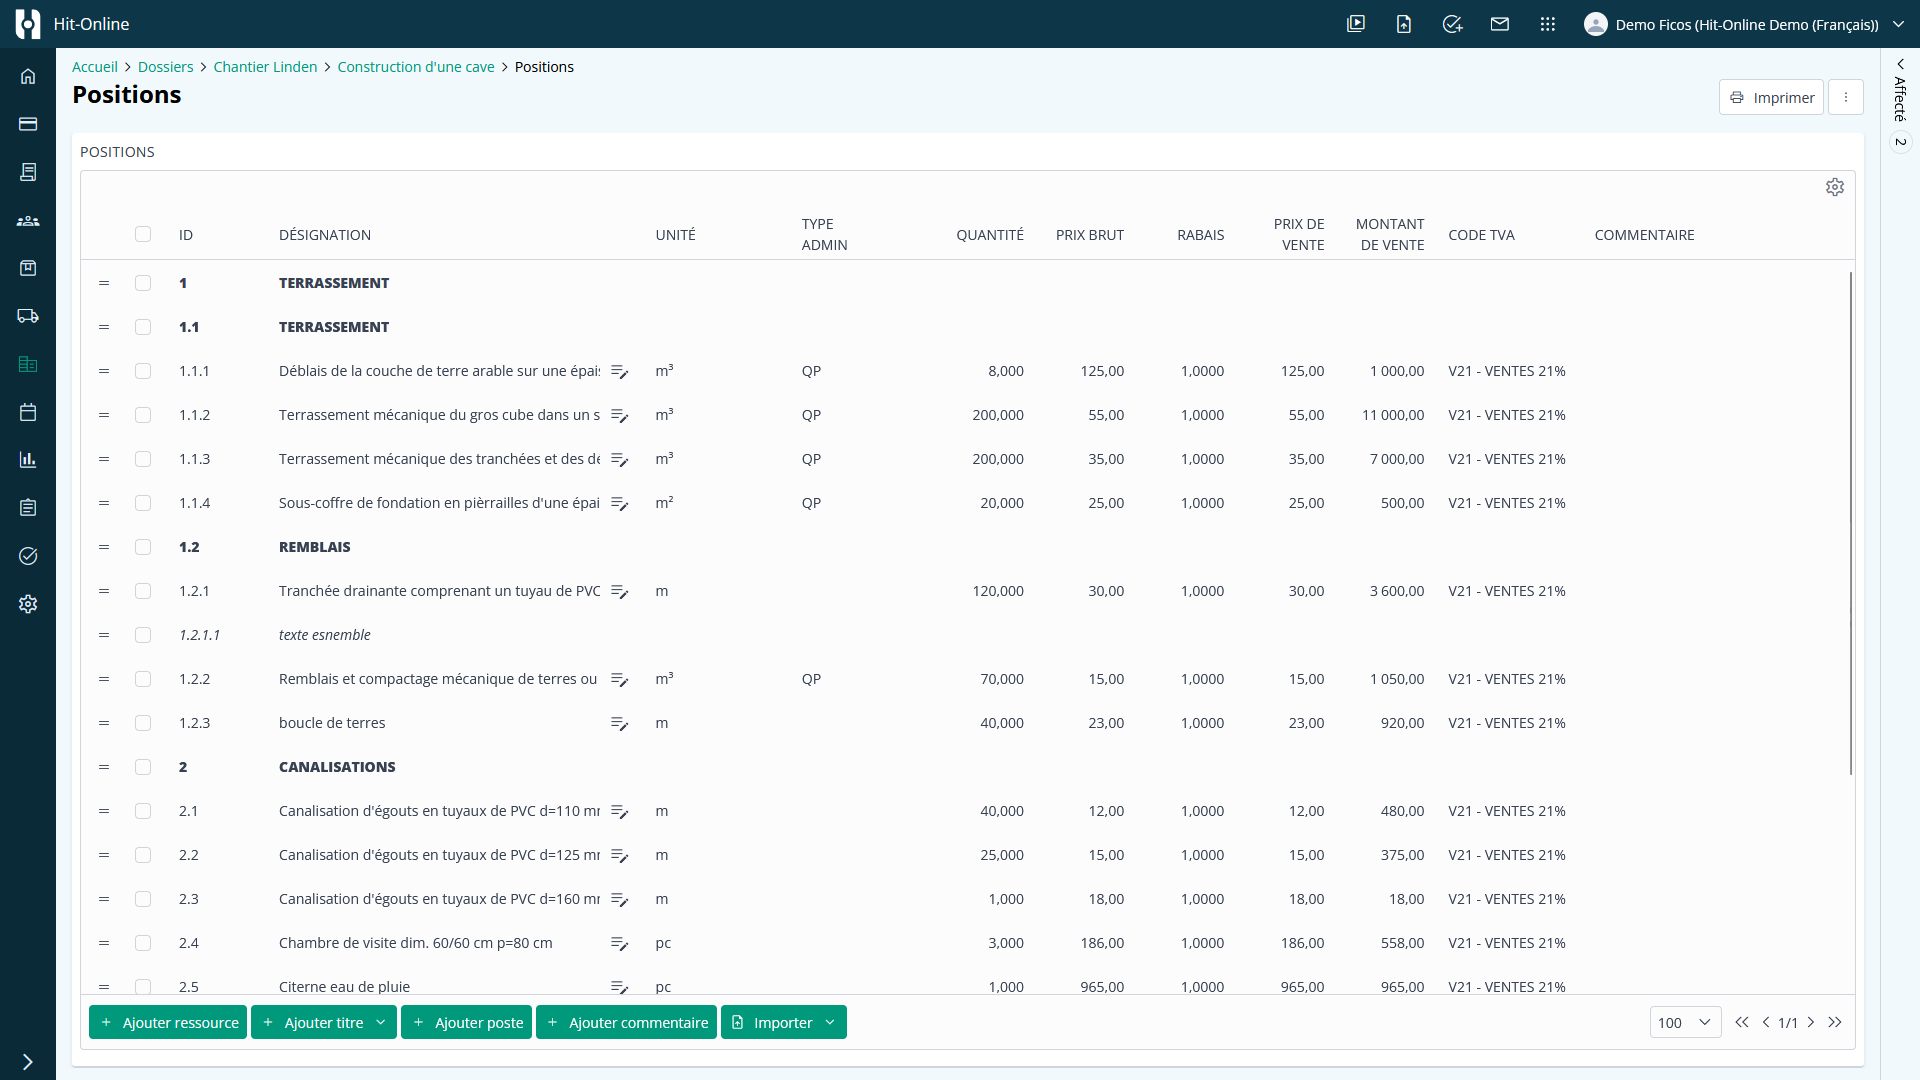Click the Ajouter poste button

(466, 1022)
